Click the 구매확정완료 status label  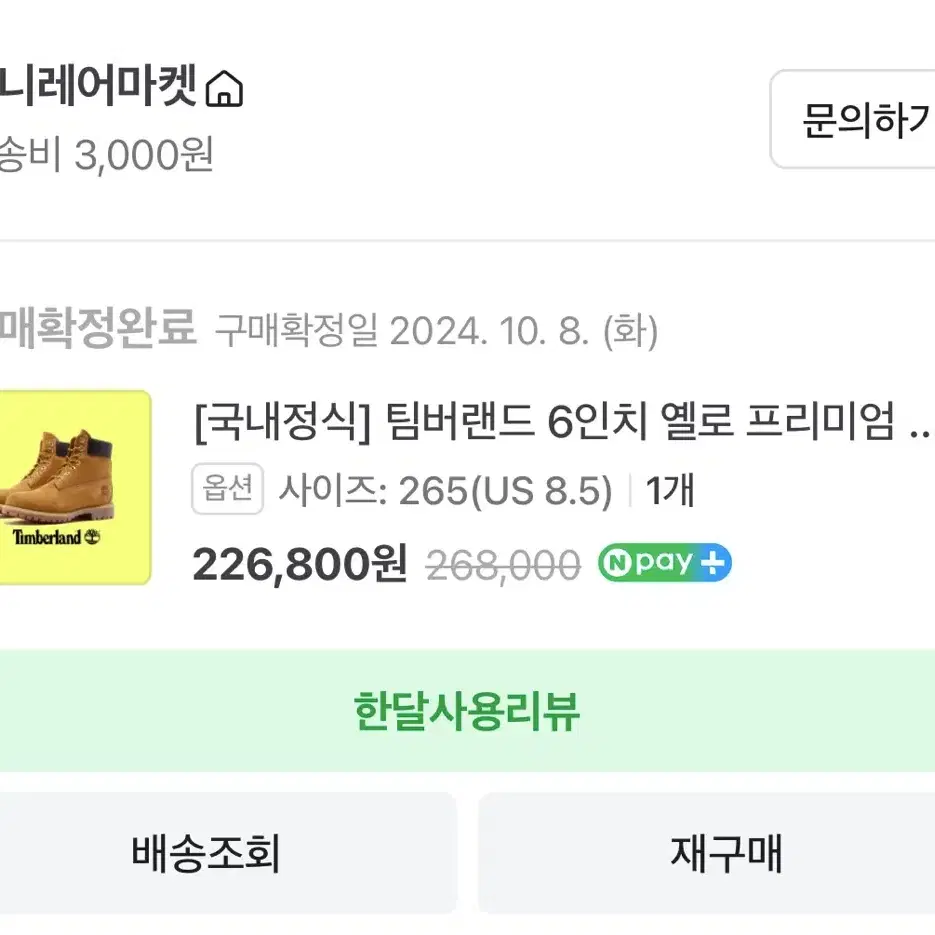tap(98, 328)
